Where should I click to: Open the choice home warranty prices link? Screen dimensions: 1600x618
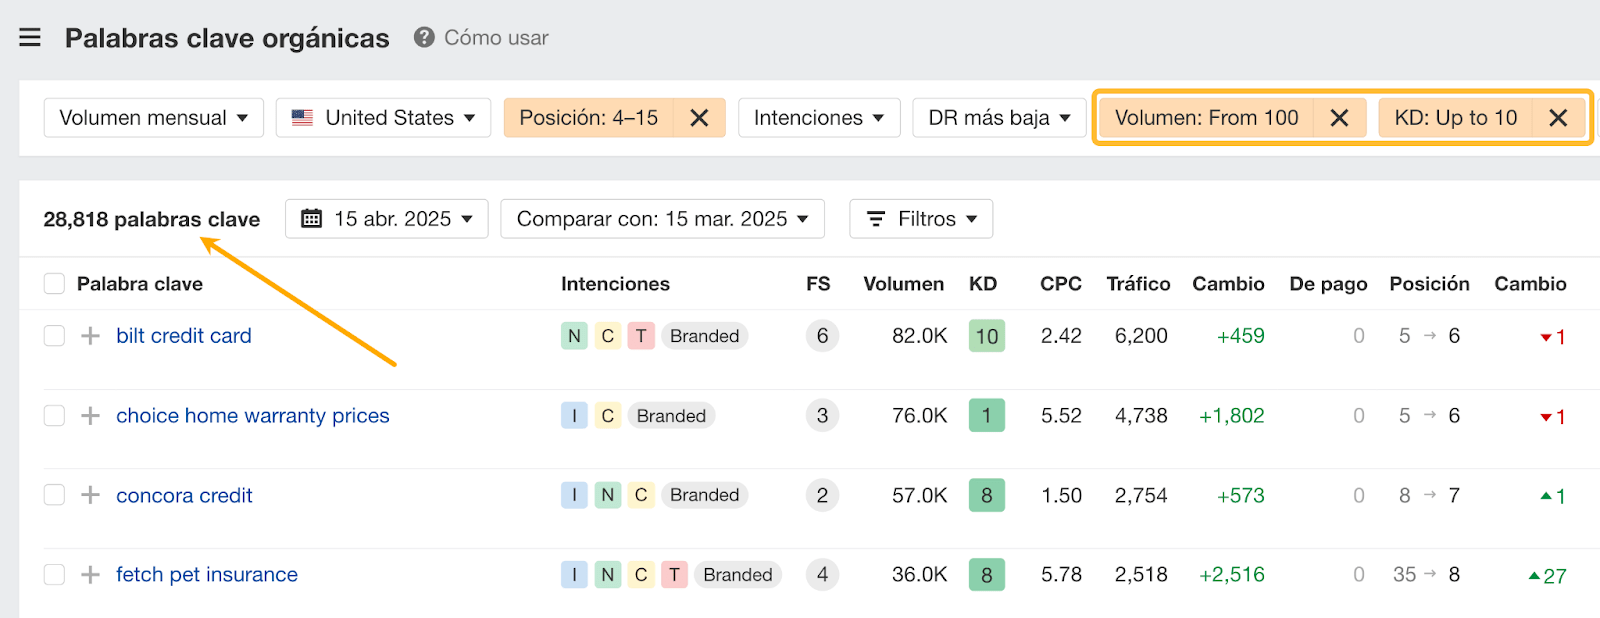point(252,416)
